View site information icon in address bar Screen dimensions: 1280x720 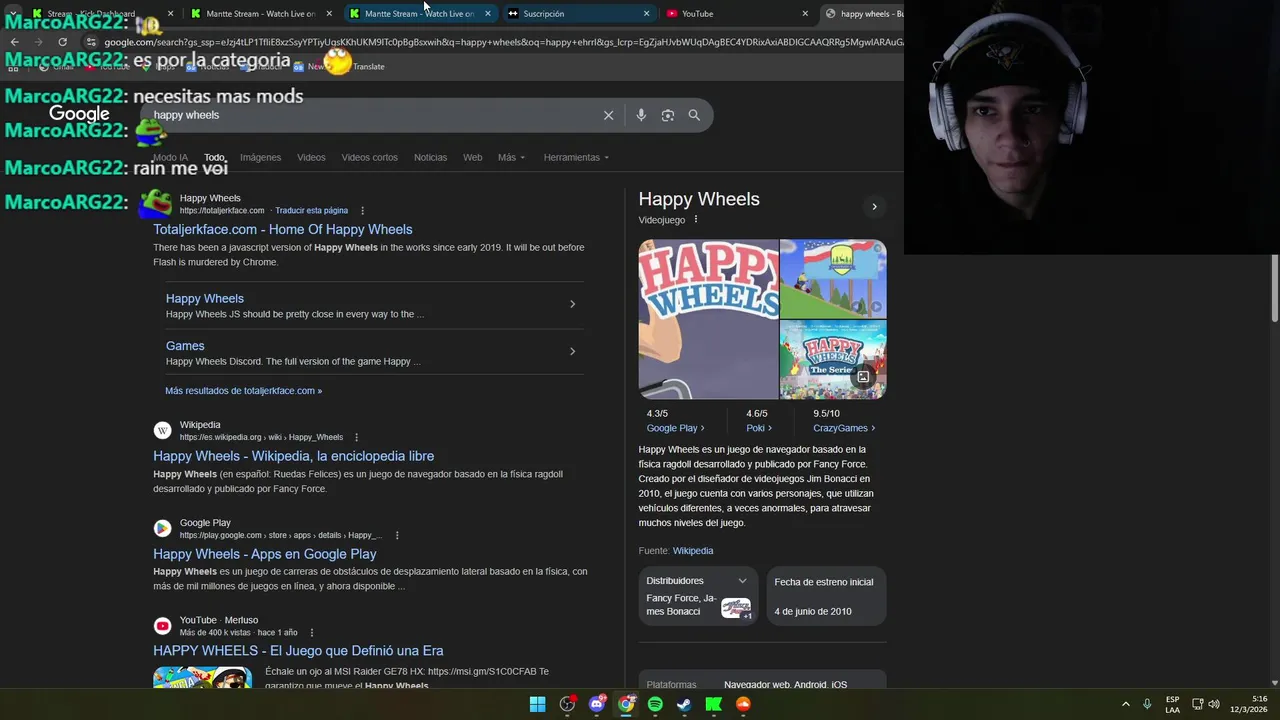click(x=90, y=42)
